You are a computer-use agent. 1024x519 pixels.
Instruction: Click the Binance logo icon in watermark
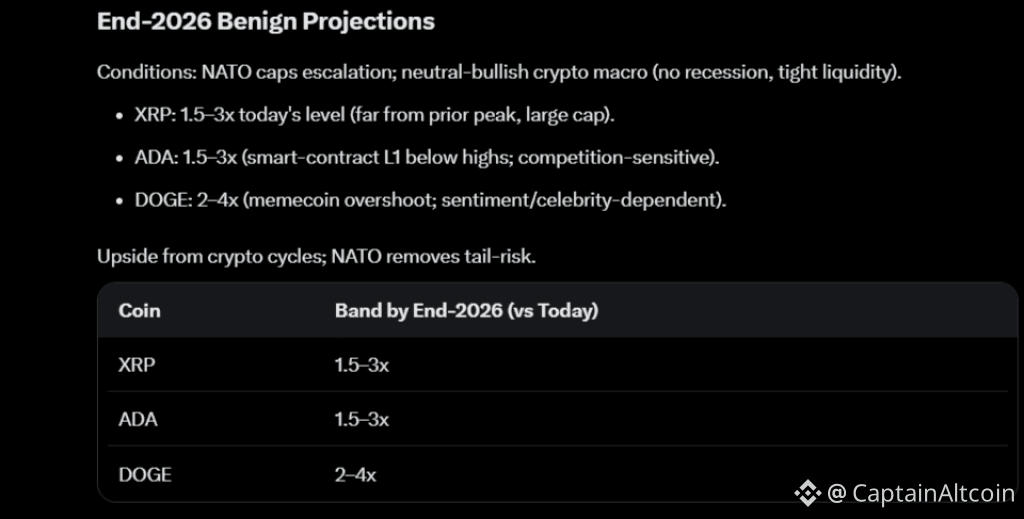807,492
